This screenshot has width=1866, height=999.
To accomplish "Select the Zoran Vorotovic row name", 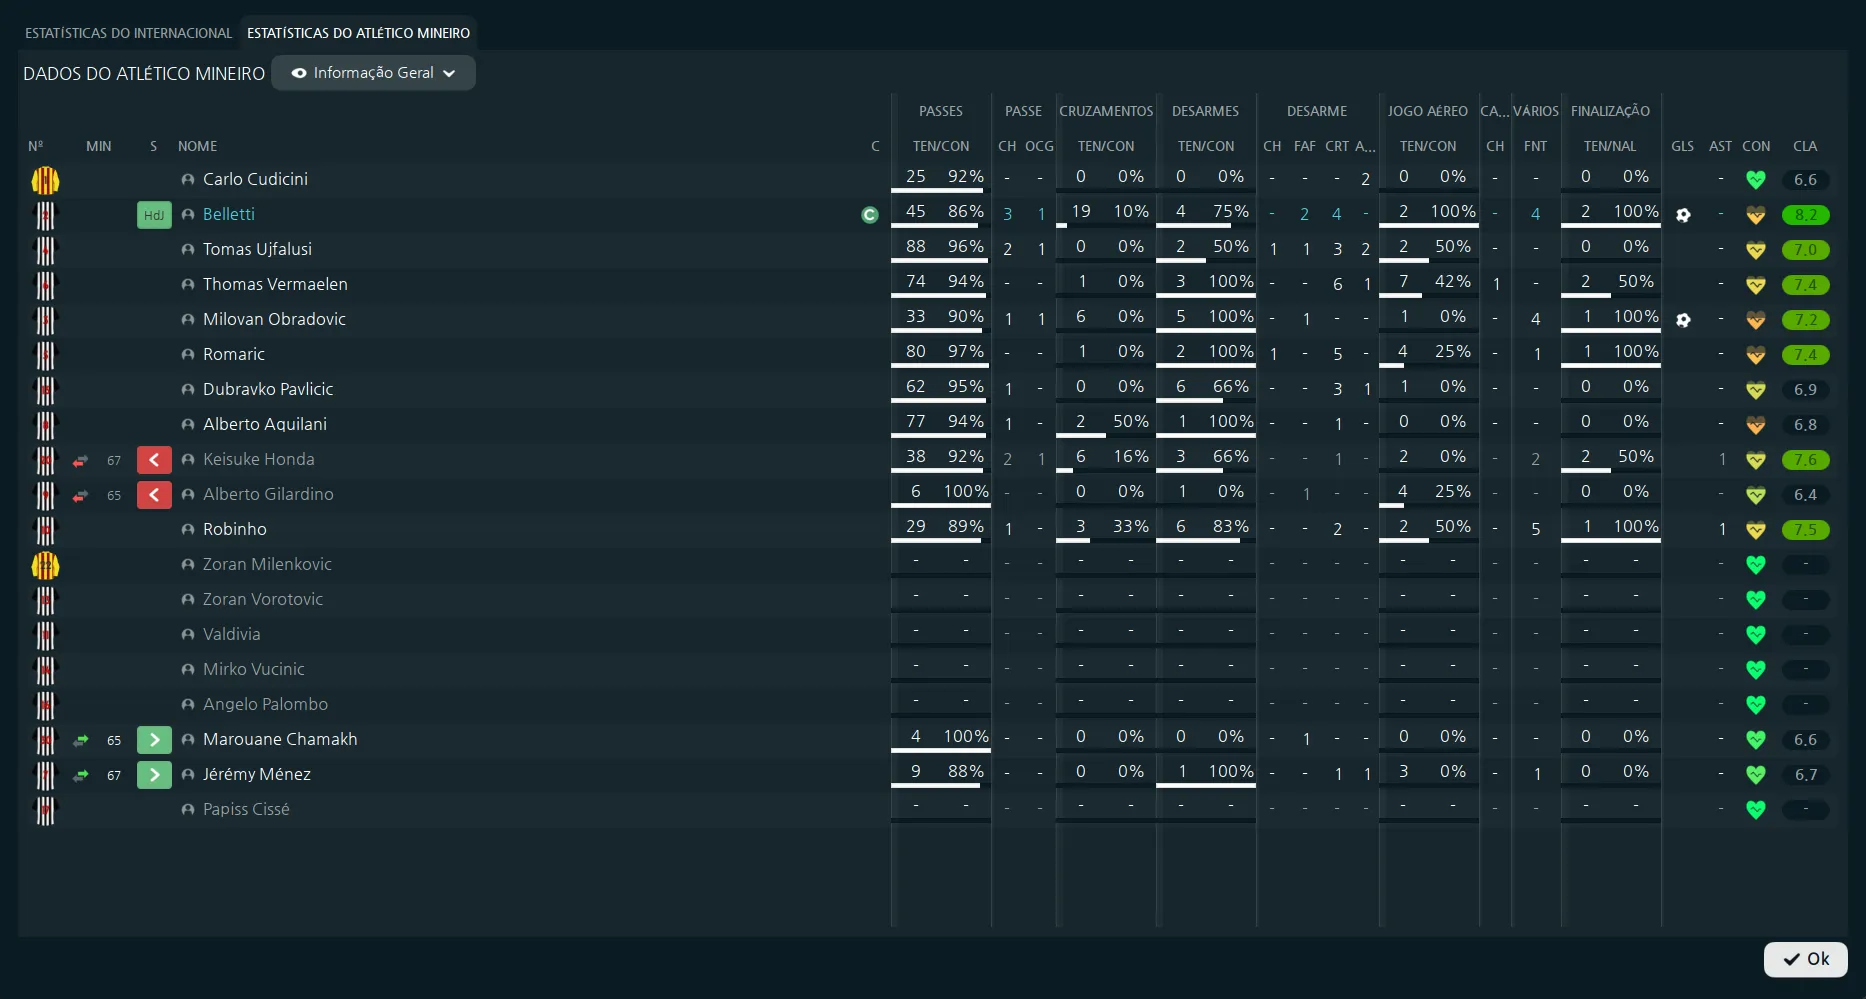I will click(263, 599).
